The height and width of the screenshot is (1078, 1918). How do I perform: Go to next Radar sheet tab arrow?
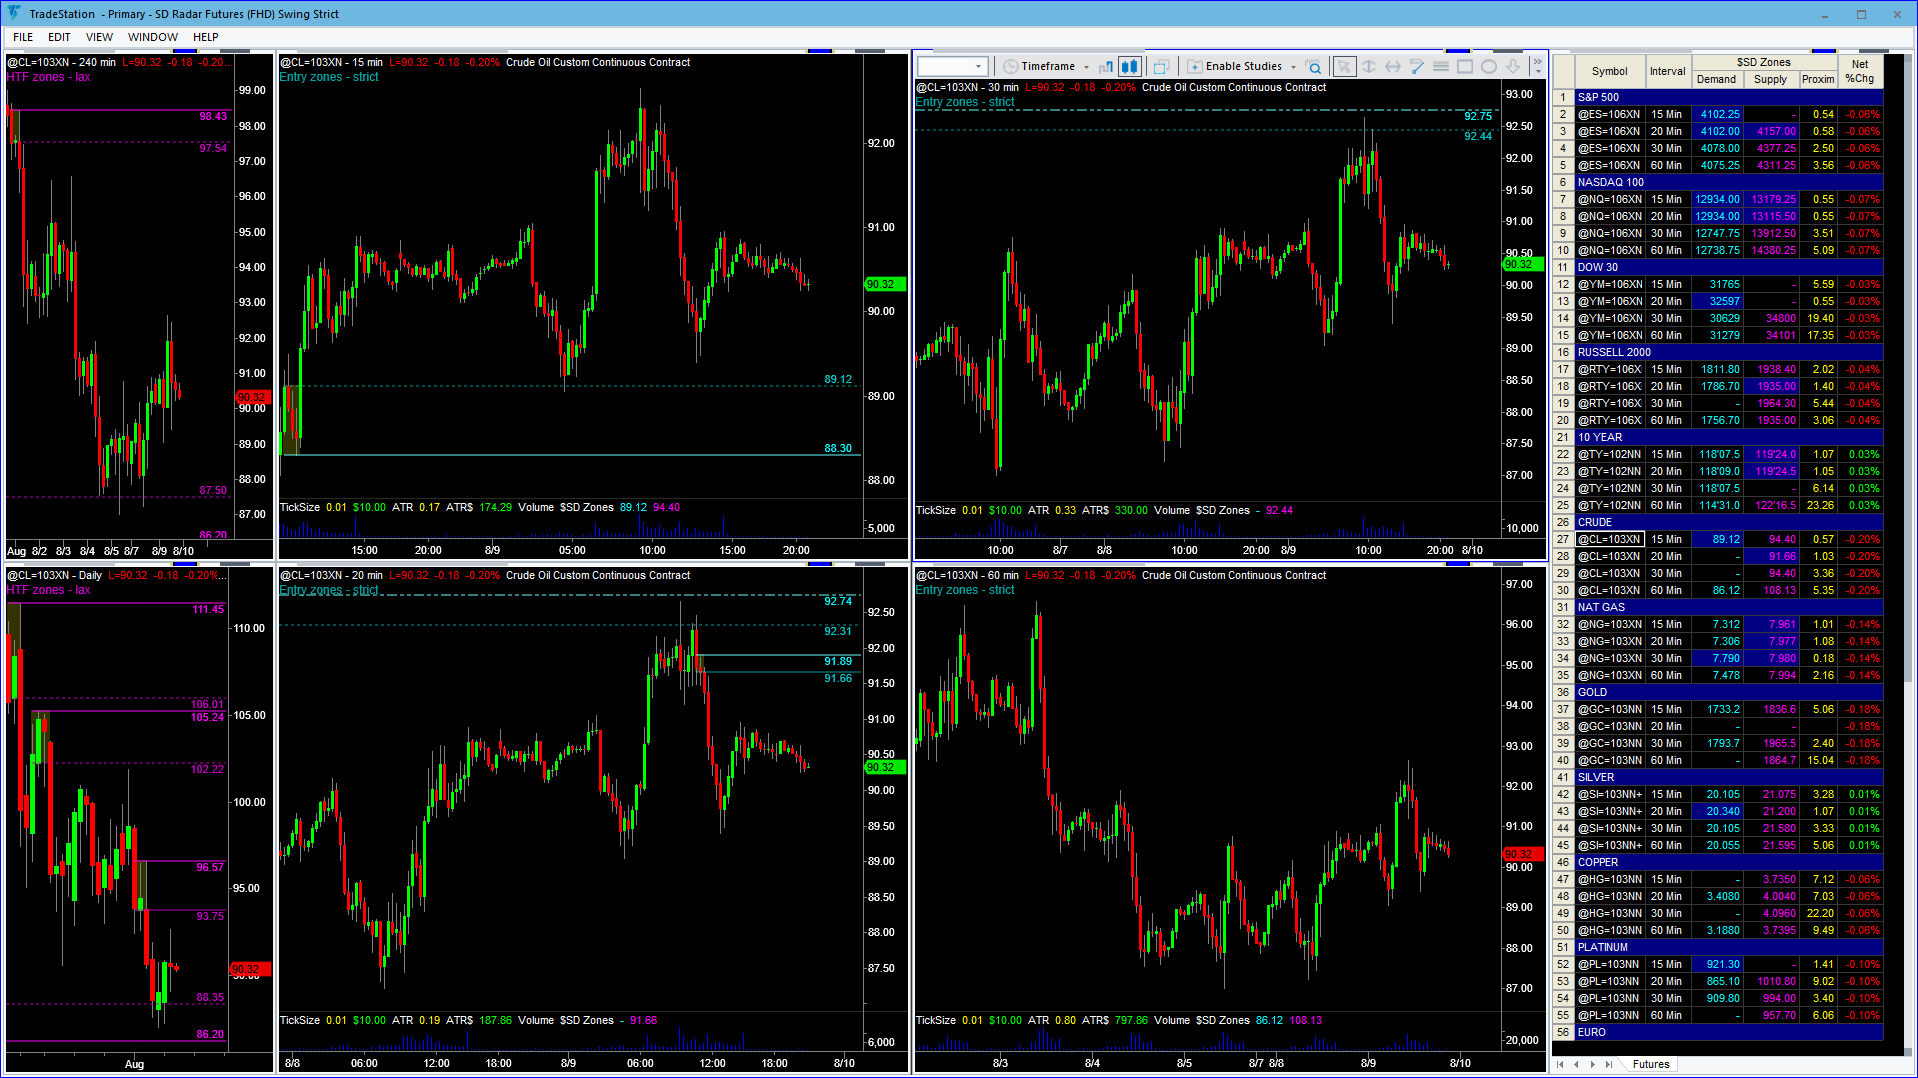tap(1592, 1064)
